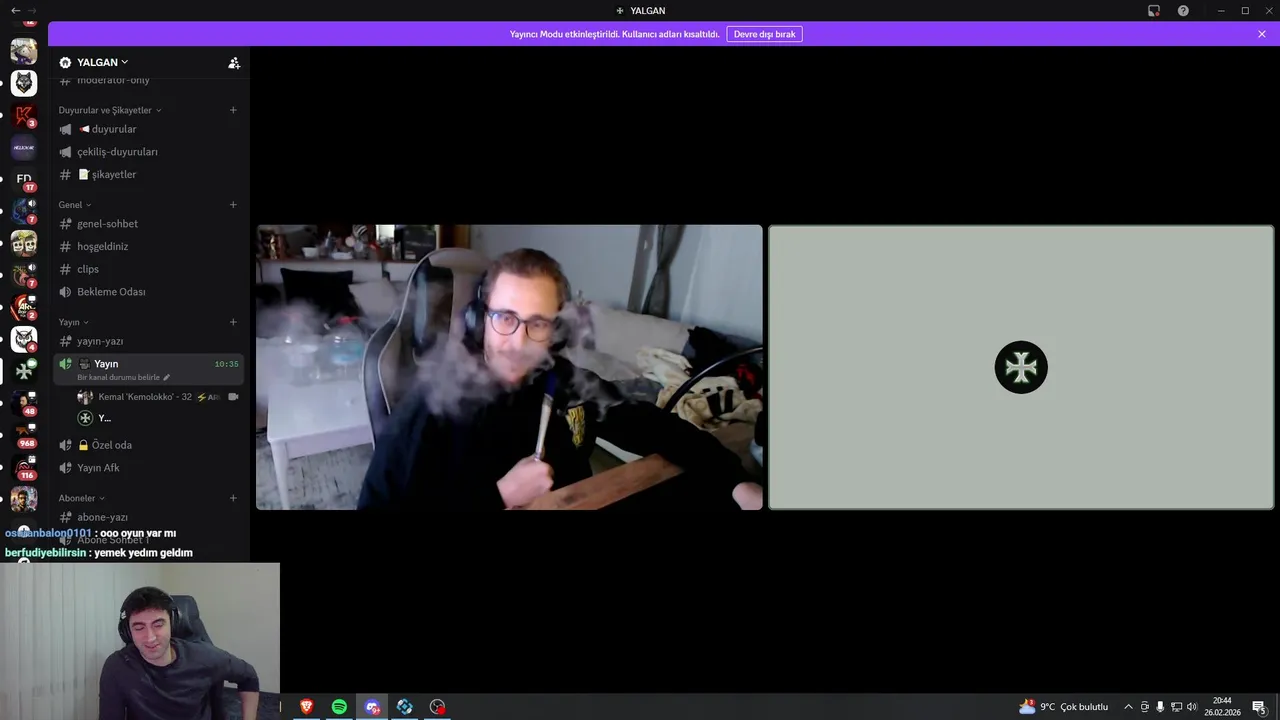Open the wolf logo server in server list
The width and height of the screenshot is (1280, 720).
(24, 83)
